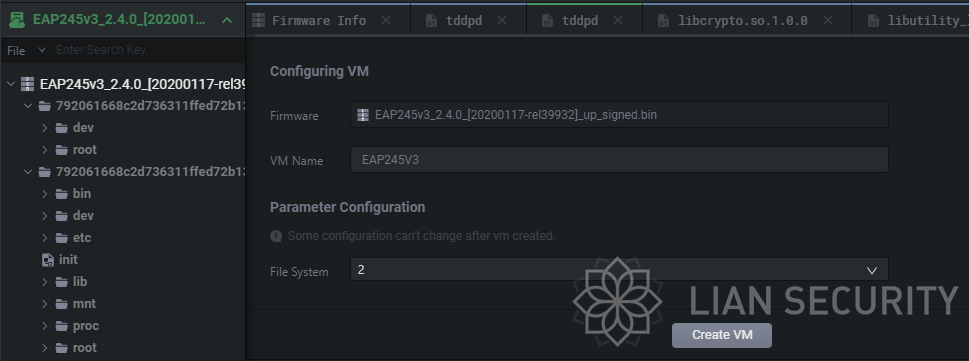This screenshot has width=969, height=361.
Task: Click the bin folder icon
Action: coord(62,194)
